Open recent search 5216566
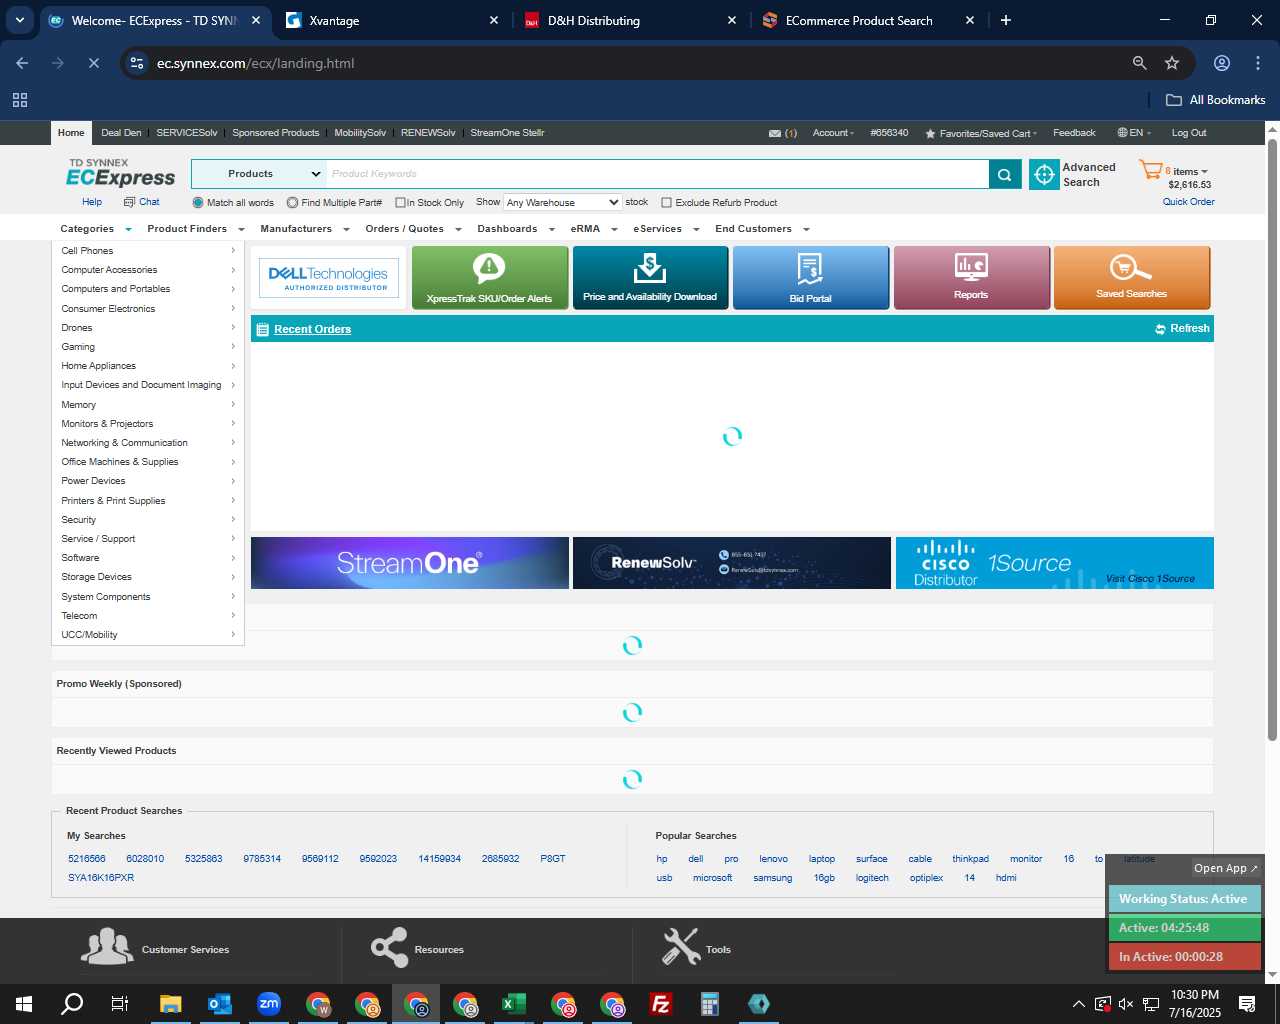 pos(87,859)
